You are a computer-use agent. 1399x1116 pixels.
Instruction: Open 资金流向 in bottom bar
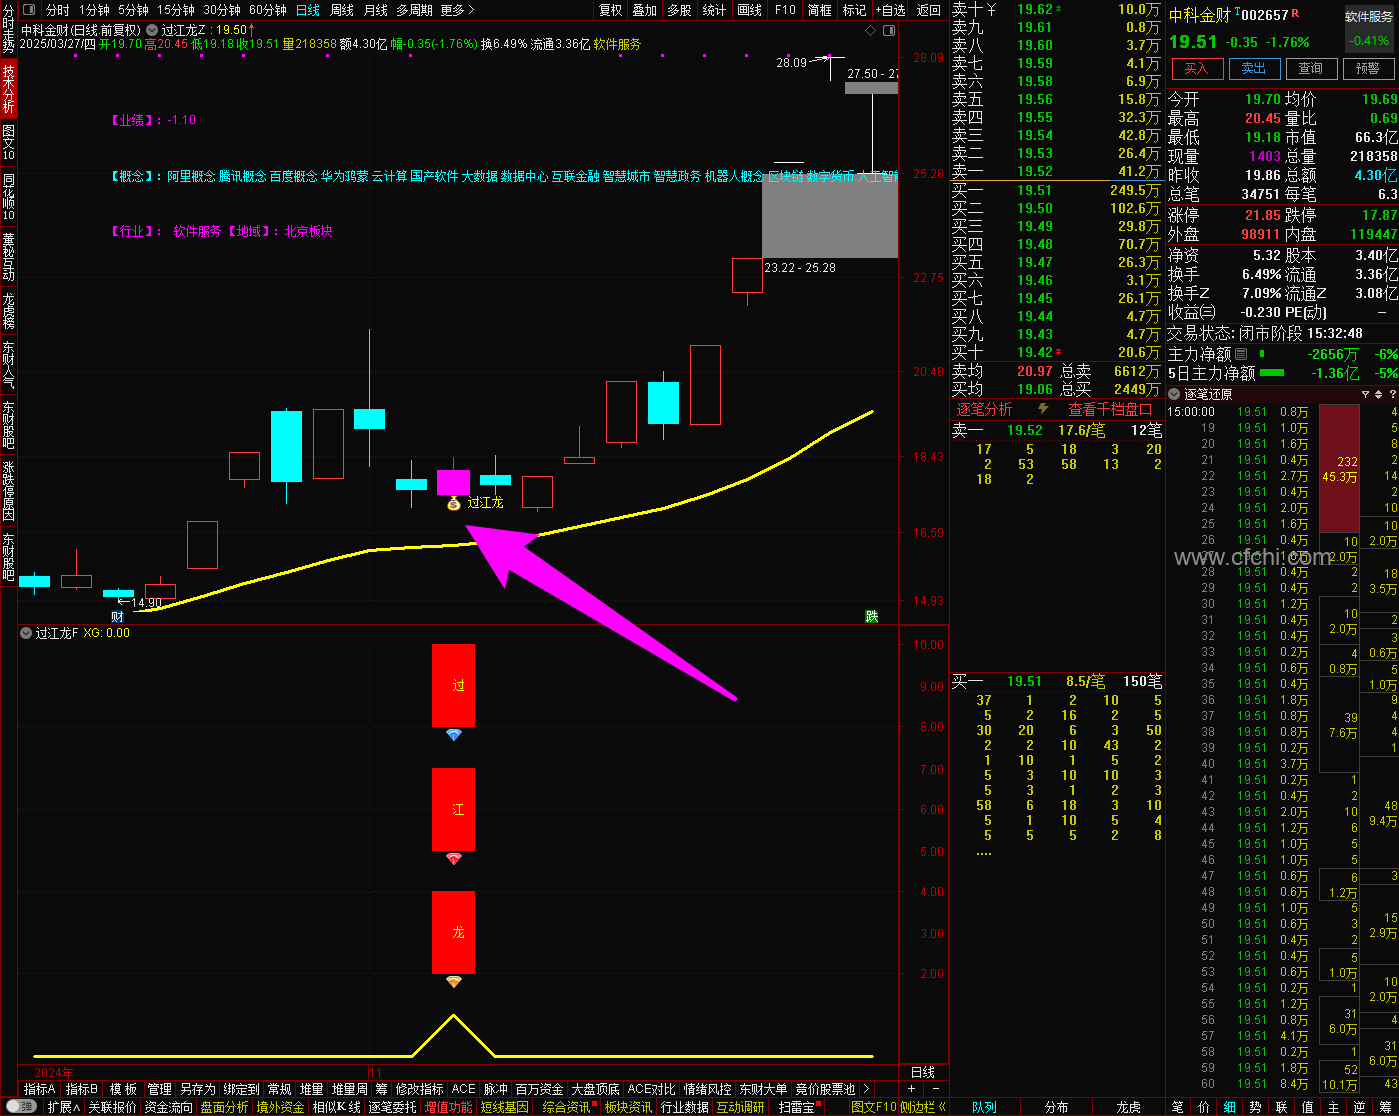click(168, 1107)
